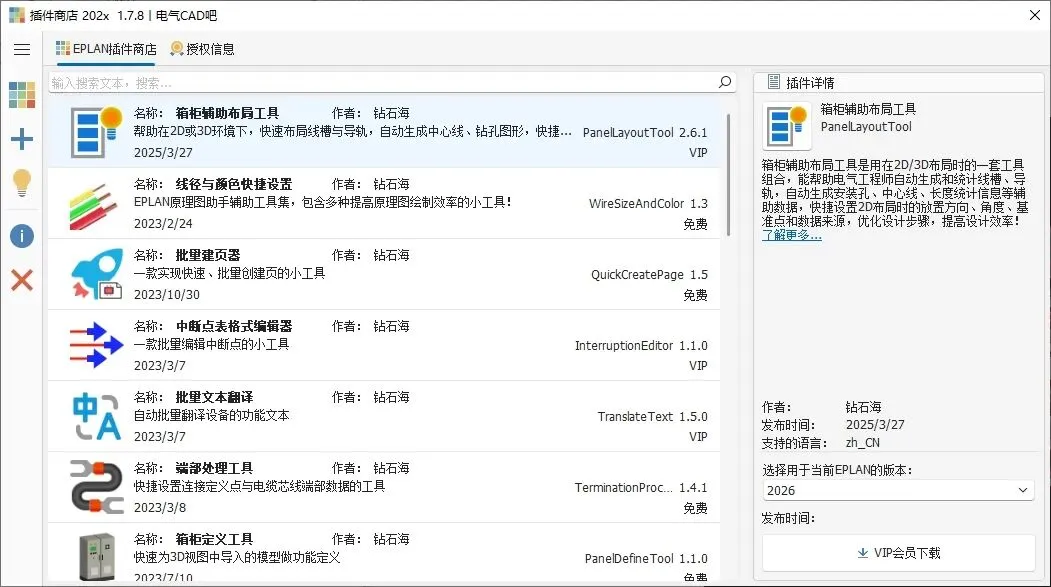Click the zh_CN supported language value
The height and width of the screenshot is (587, 1051).
863,443
